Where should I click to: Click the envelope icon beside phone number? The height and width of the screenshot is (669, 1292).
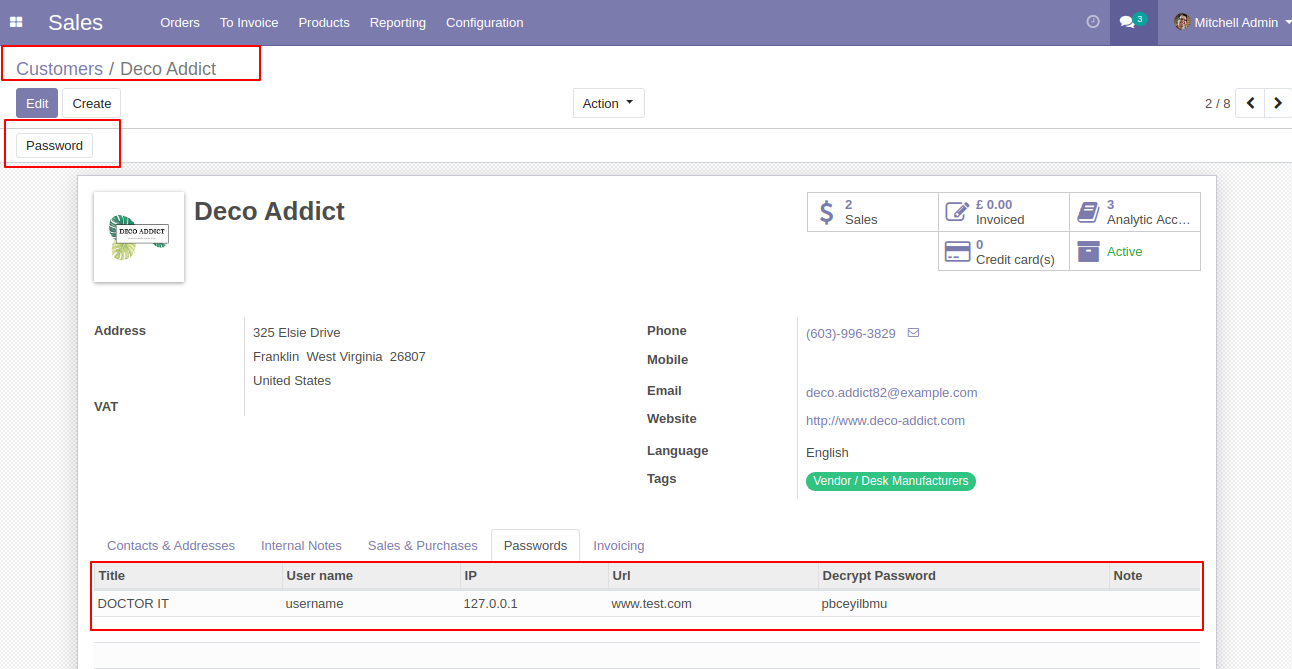pyautogui.click(x=913, y=333)
